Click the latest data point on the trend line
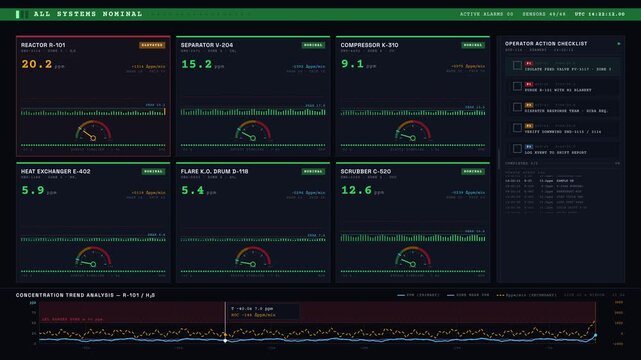Image resolution: width=641 pixels, height=360 pixels. (595, 335)
